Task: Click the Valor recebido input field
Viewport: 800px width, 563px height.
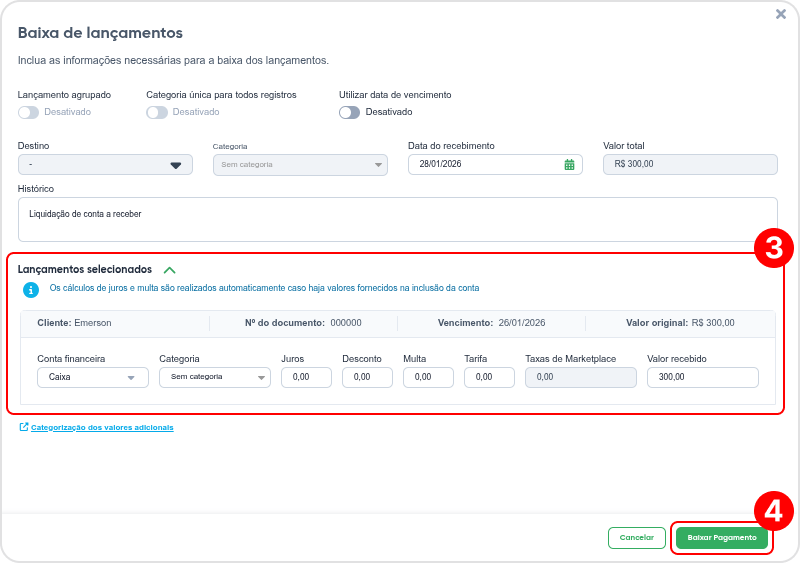Action: coord(703,377)
